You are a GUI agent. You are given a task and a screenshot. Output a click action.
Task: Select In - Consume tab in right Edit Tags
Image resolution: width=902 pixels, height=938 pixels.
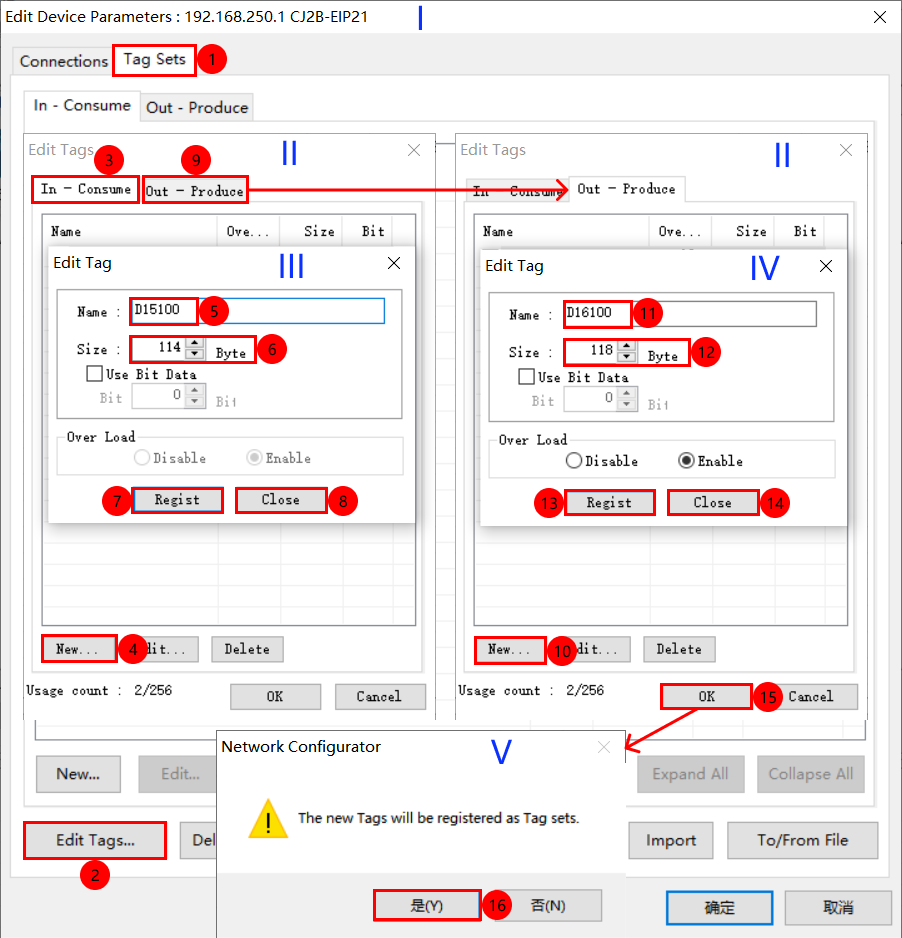[x=511, y=189]
